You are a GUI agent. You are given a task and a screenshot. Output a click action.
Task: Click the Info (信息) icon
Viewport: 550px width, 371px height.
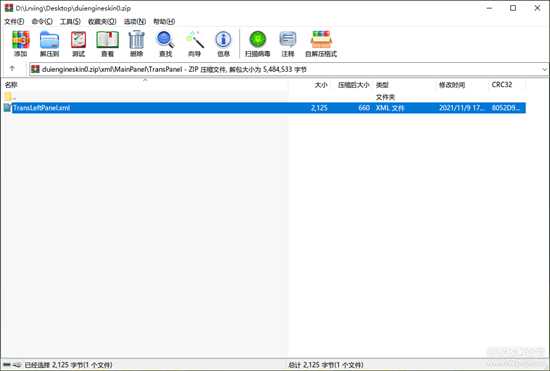[x=223, y=40]
